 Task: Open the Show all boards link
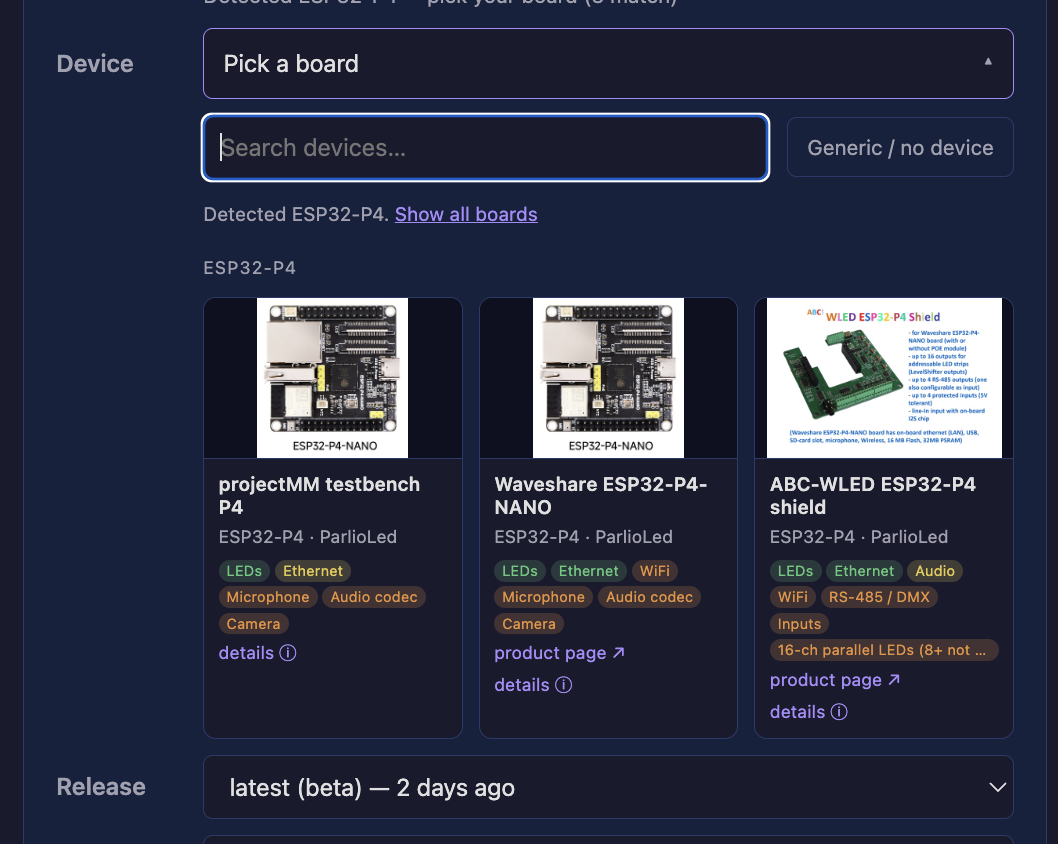point(466,214)
